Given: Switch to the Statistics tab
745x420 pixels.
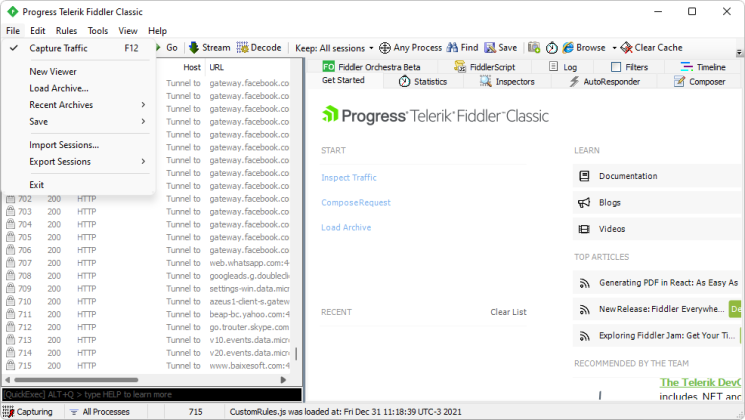Looking at the screenshot, I should click(x=423, y=82).
